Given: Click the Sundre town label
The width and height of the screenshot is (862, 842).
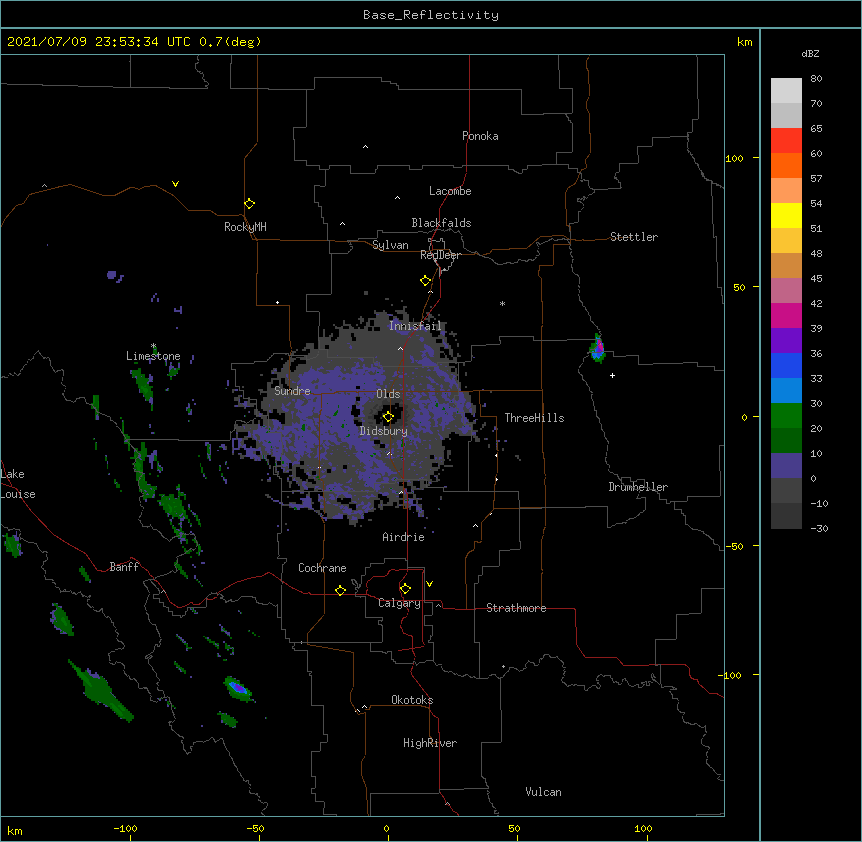Looking at the screenshot, I should (x=292, y=391).
